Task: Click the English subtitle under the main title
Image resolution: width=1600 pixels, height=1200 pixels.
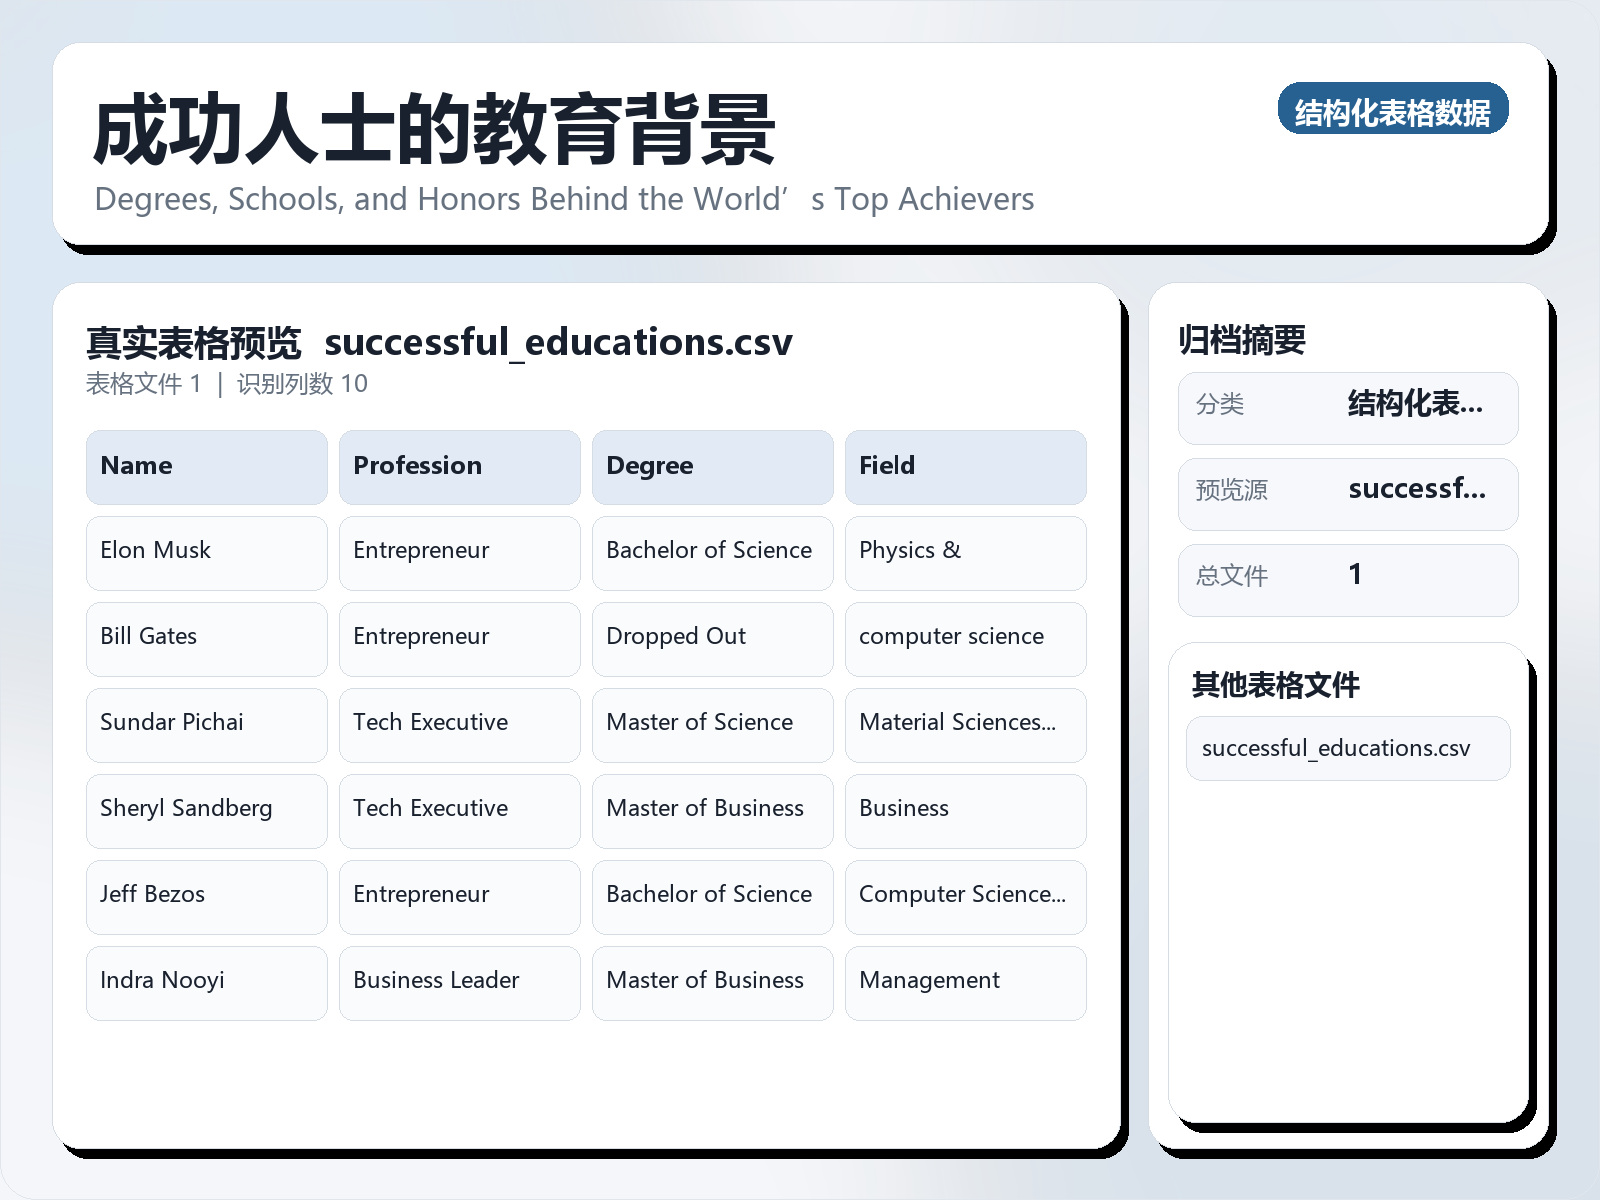Action: [564, 199]
